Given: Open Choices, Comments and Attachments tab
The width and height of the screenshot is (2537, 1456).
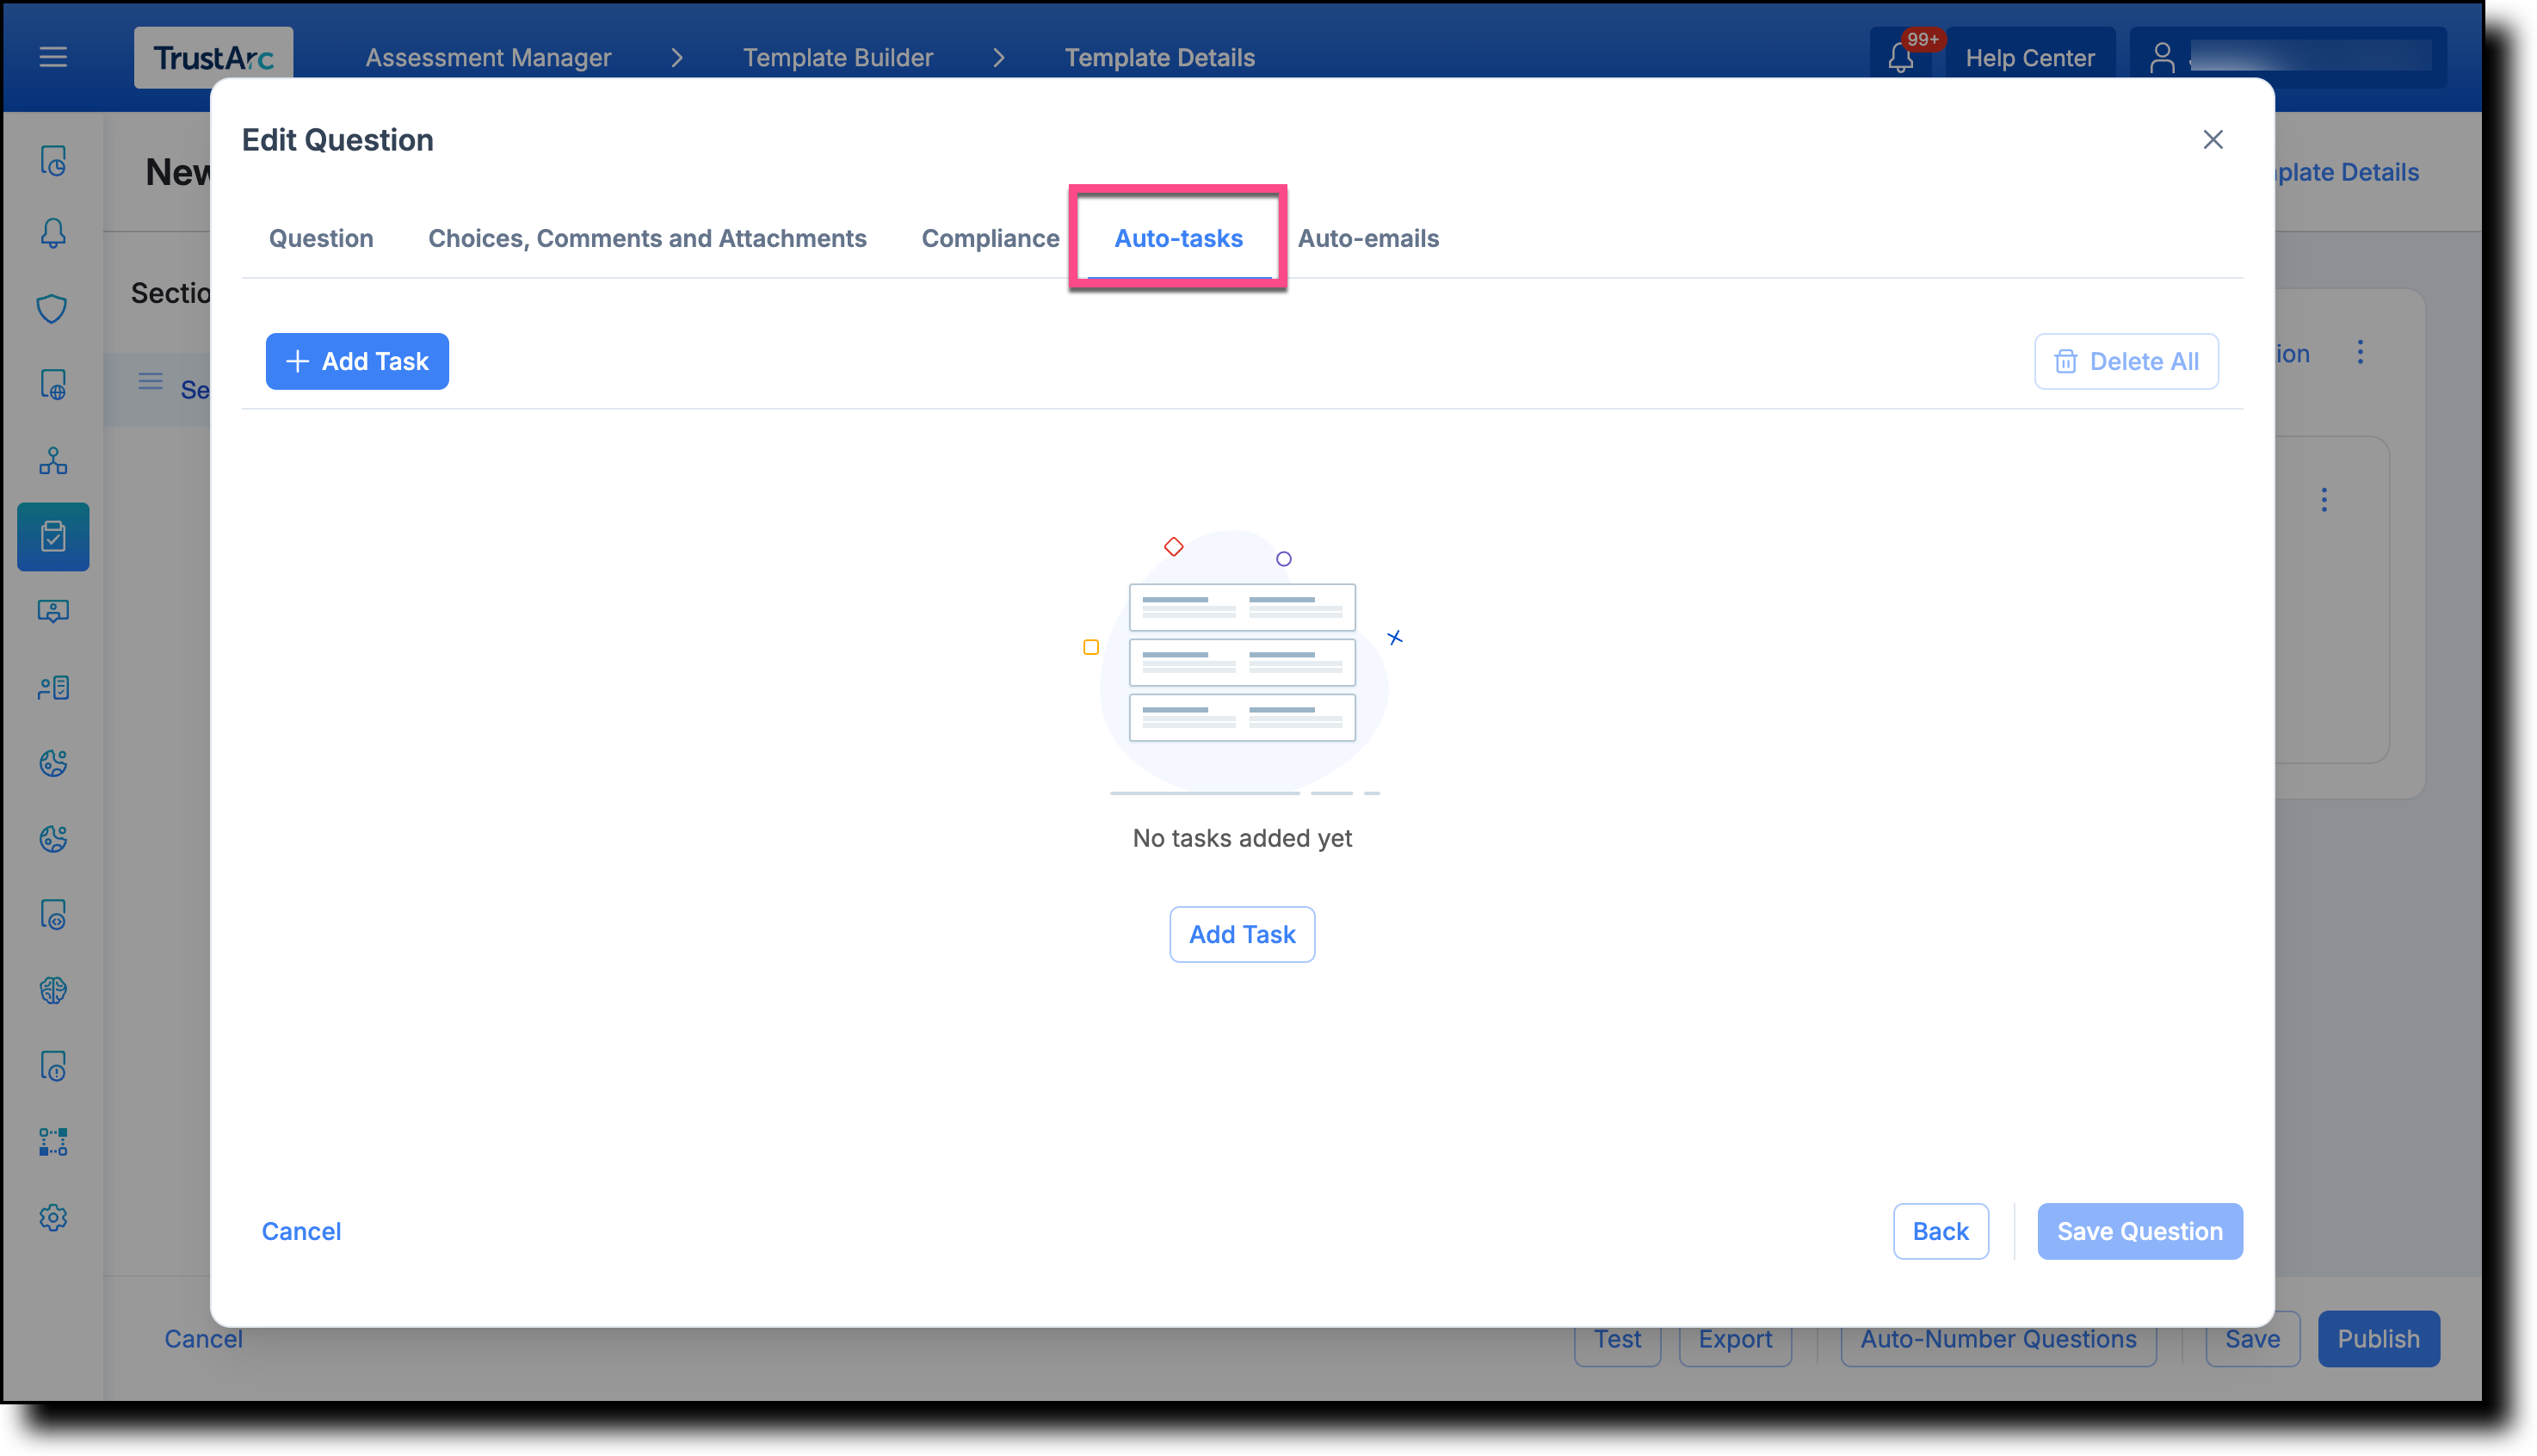Looking at the screenshot, I should click(647, 238).
